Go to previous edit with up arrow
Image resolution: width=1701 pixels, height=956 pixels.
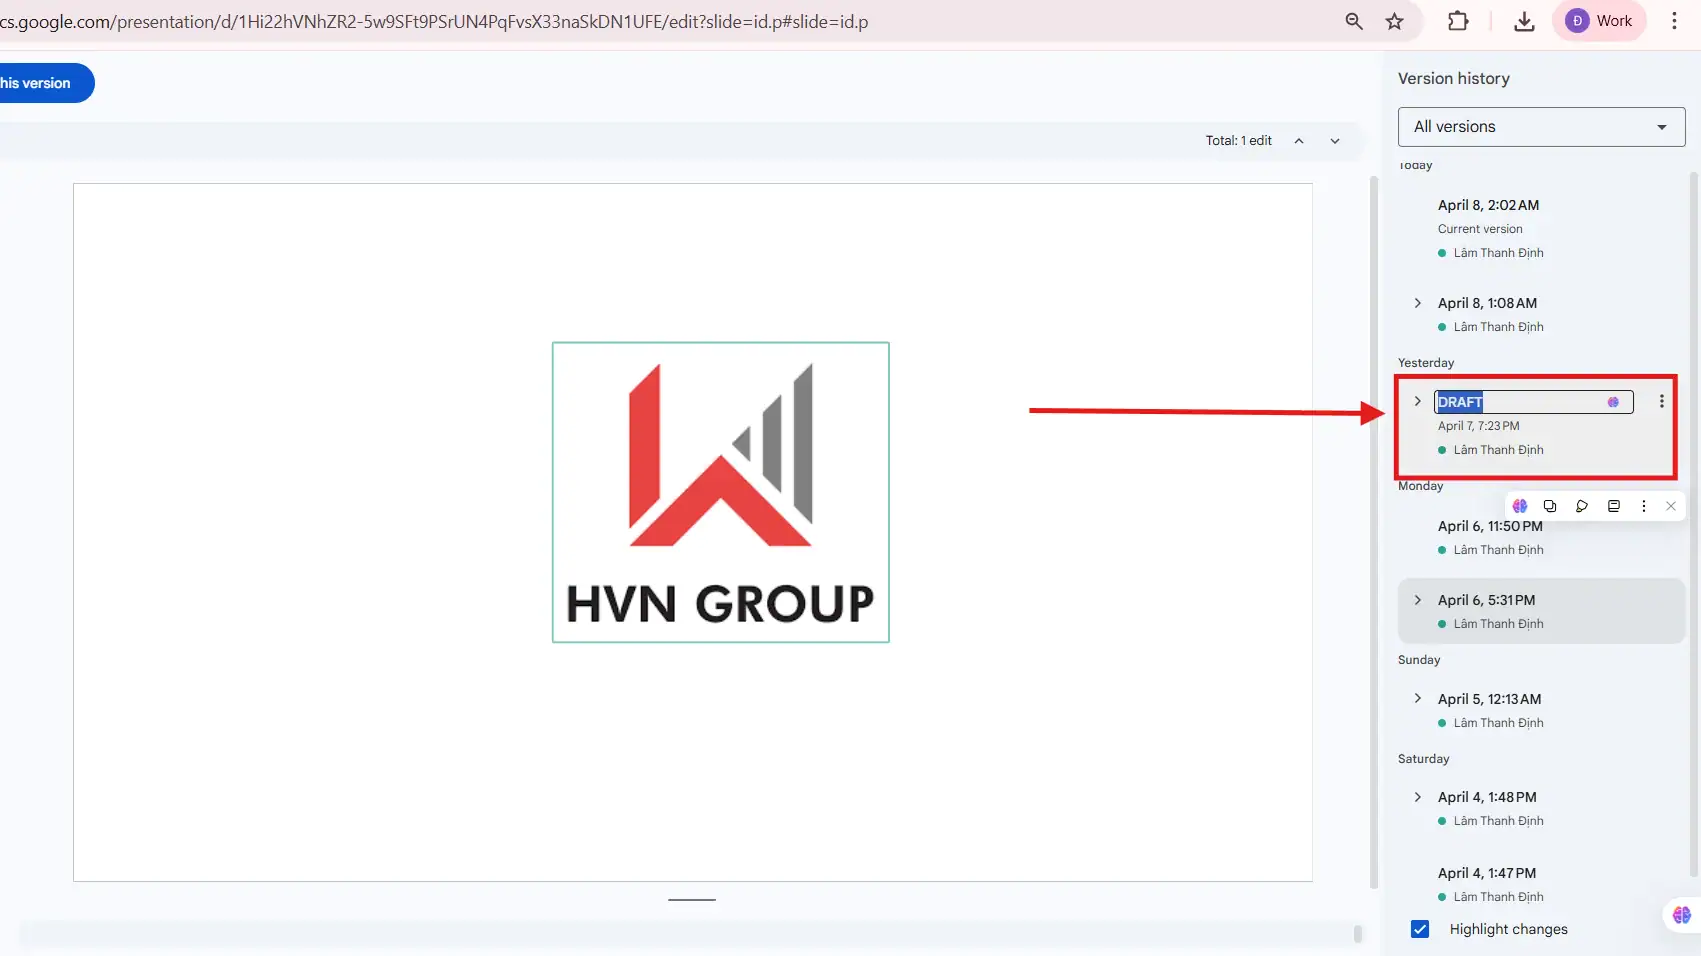pos(1299,141)
